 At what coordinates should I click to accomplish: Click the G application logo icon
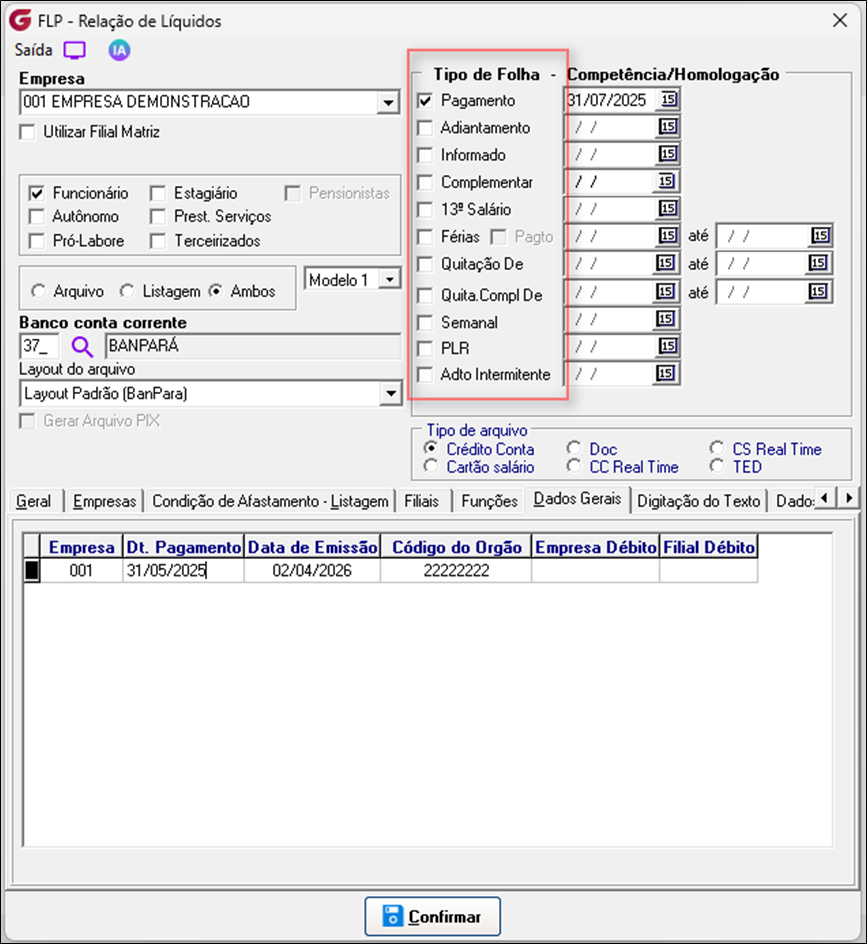coord(20,20)
